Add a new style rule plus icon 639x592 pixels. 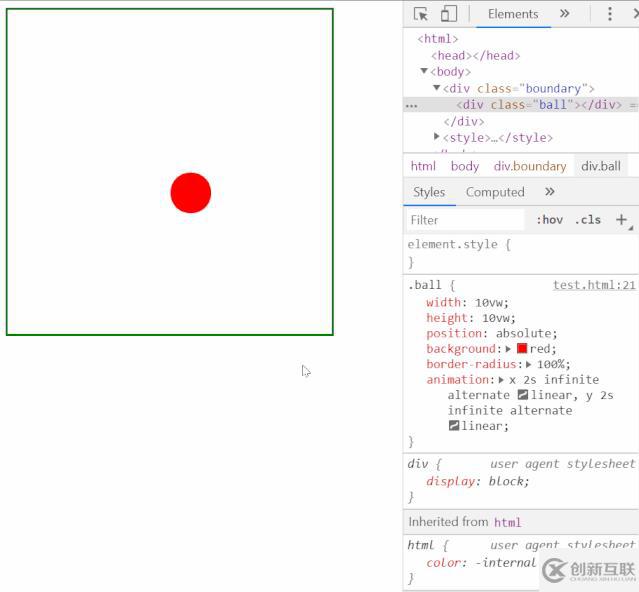621,220
